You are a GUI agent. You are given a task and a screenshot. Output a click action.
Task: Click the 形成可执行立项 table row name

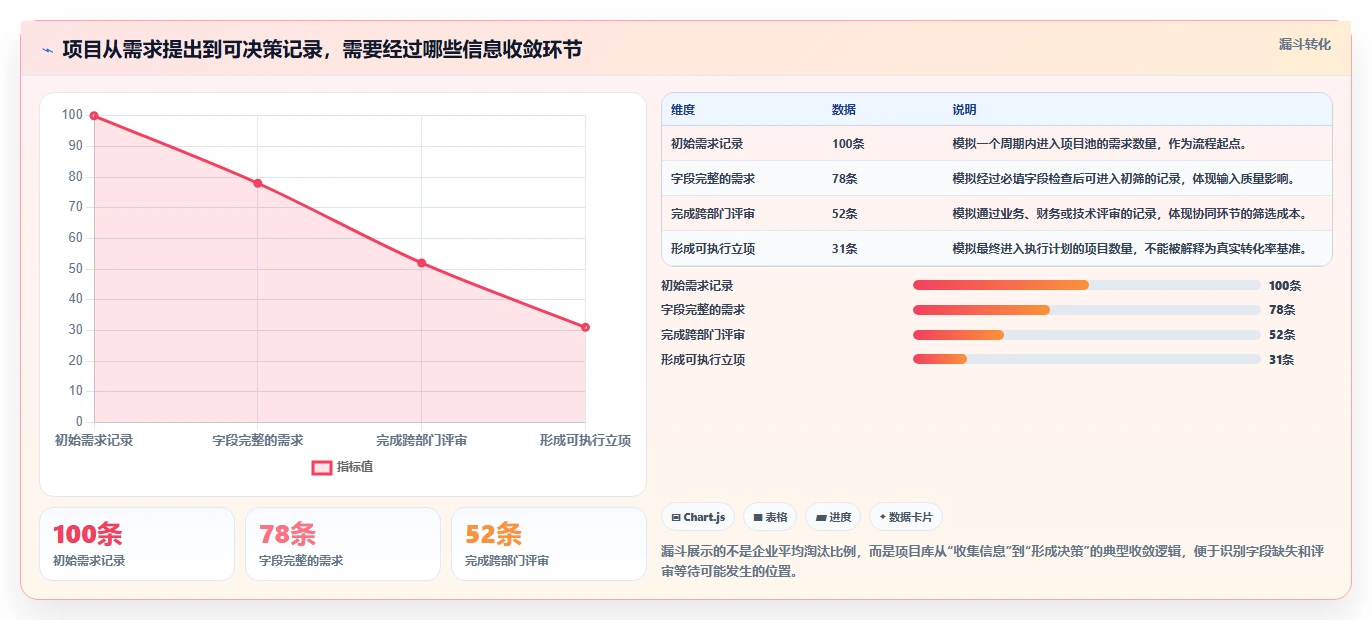(713, 249)
